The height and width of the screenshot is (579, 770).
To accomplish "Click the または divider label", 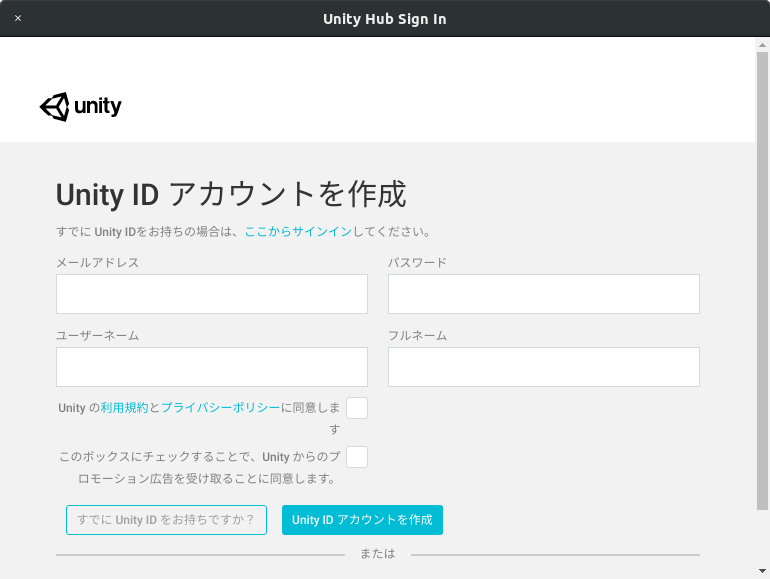I will [x=378, y=553].
